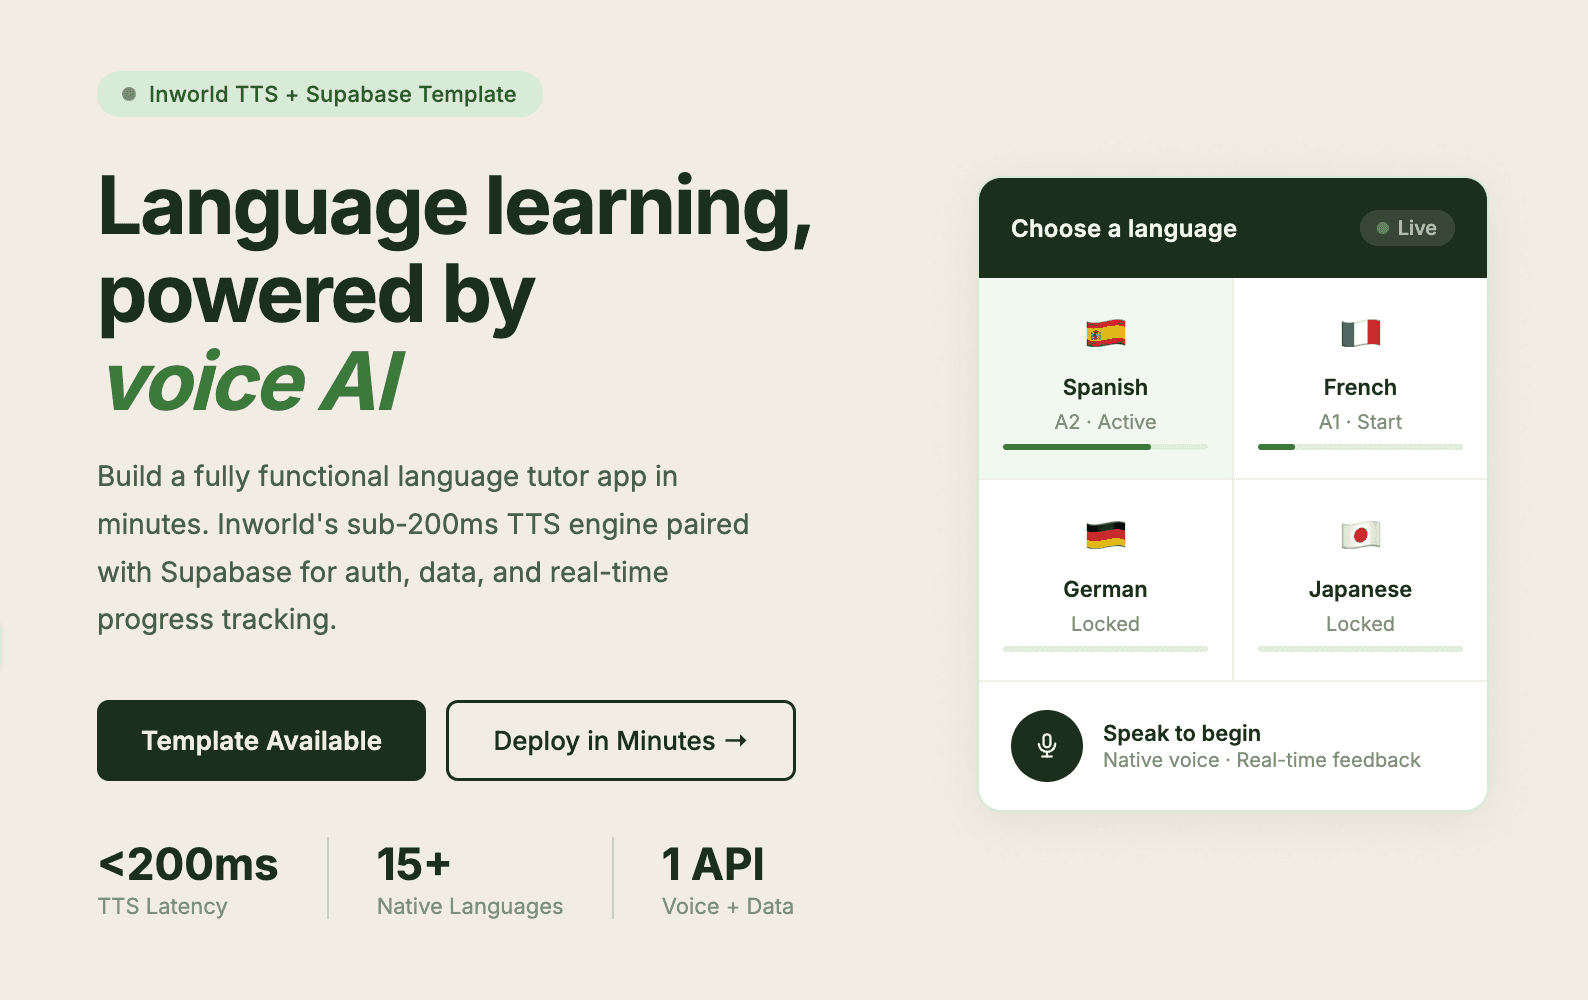Click the Spanish flag icon
Screen dimensions: 1588x1000
pos(1105,333)
